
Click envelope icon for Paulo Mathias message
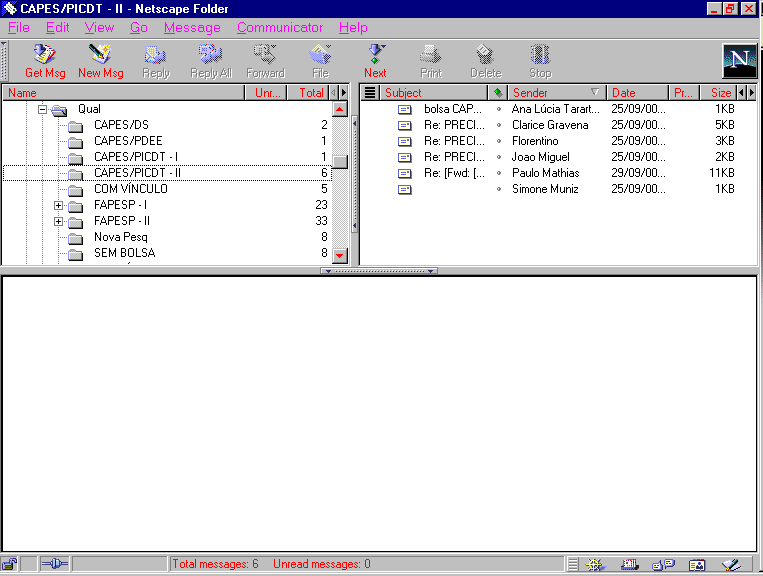(404, 173)
